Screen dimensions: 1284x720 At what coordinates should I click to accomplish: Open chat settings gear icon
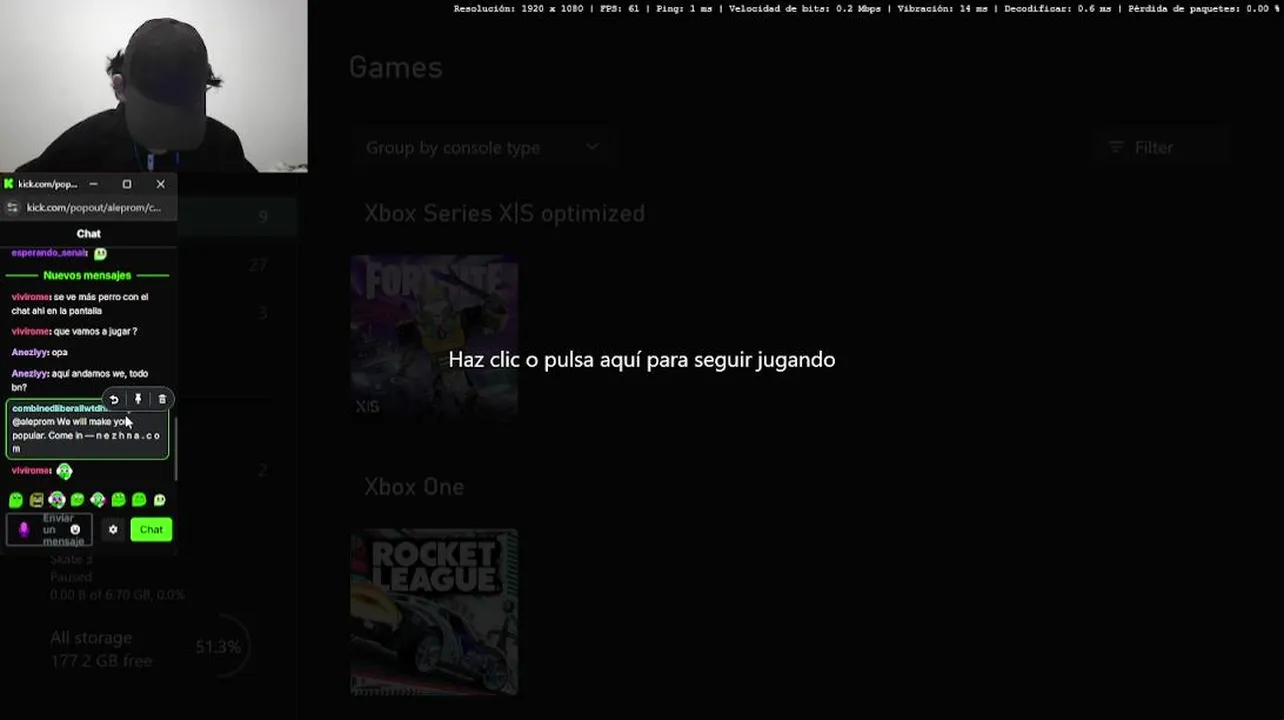click(x=113, y=529)
